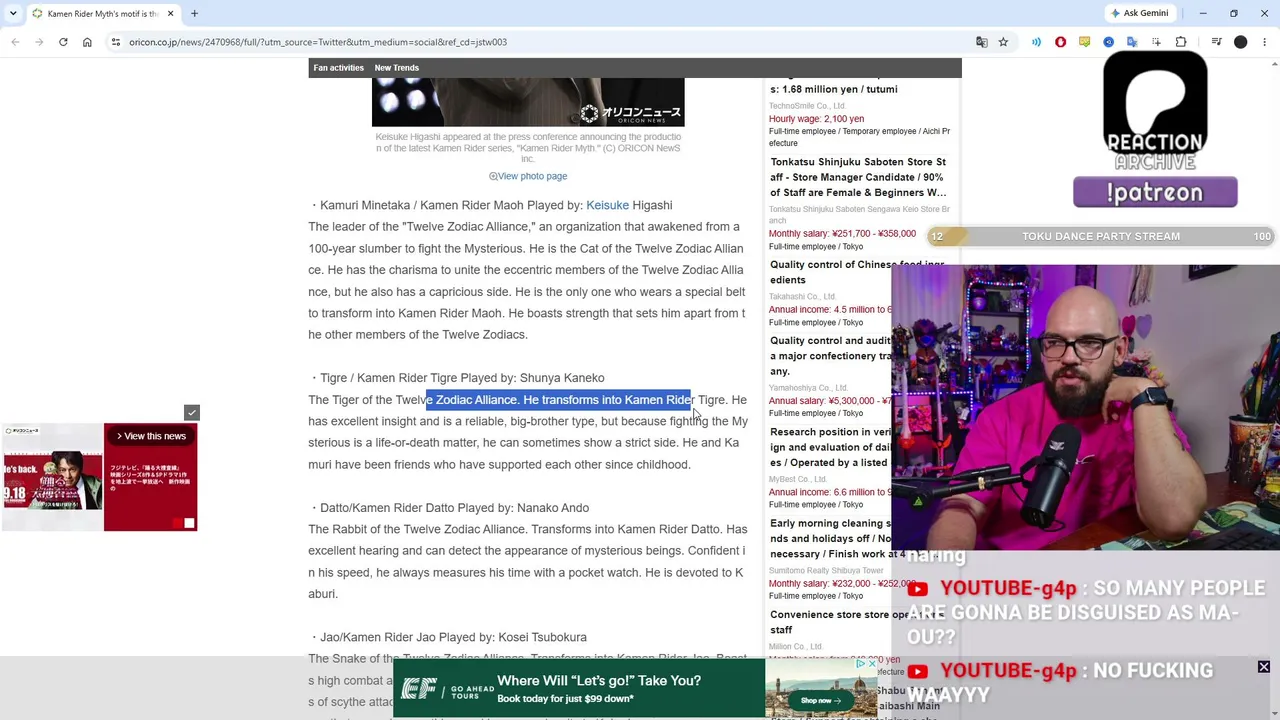Go back to the previous page
Screen dimensions: 1280x720
coord(15,42)
